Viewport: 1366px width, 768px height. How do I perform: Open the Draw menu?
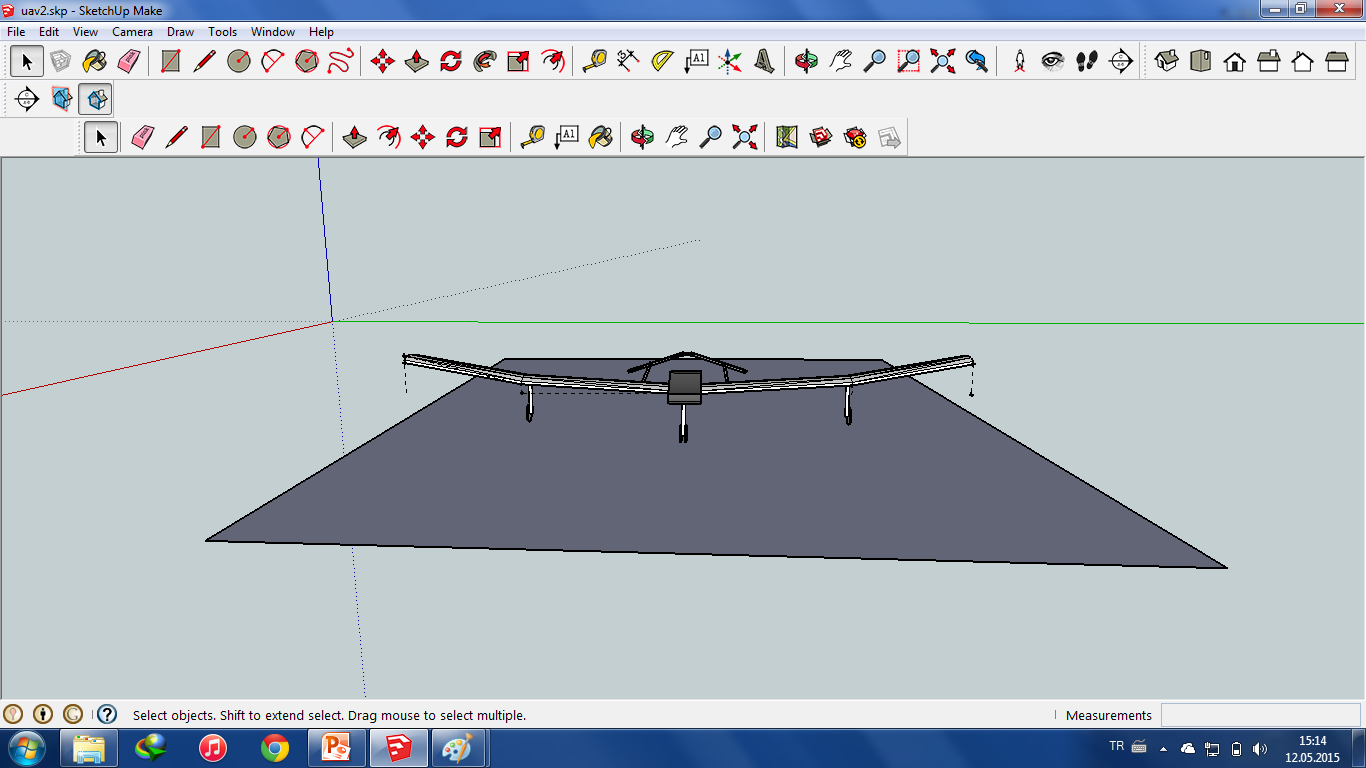180,32
